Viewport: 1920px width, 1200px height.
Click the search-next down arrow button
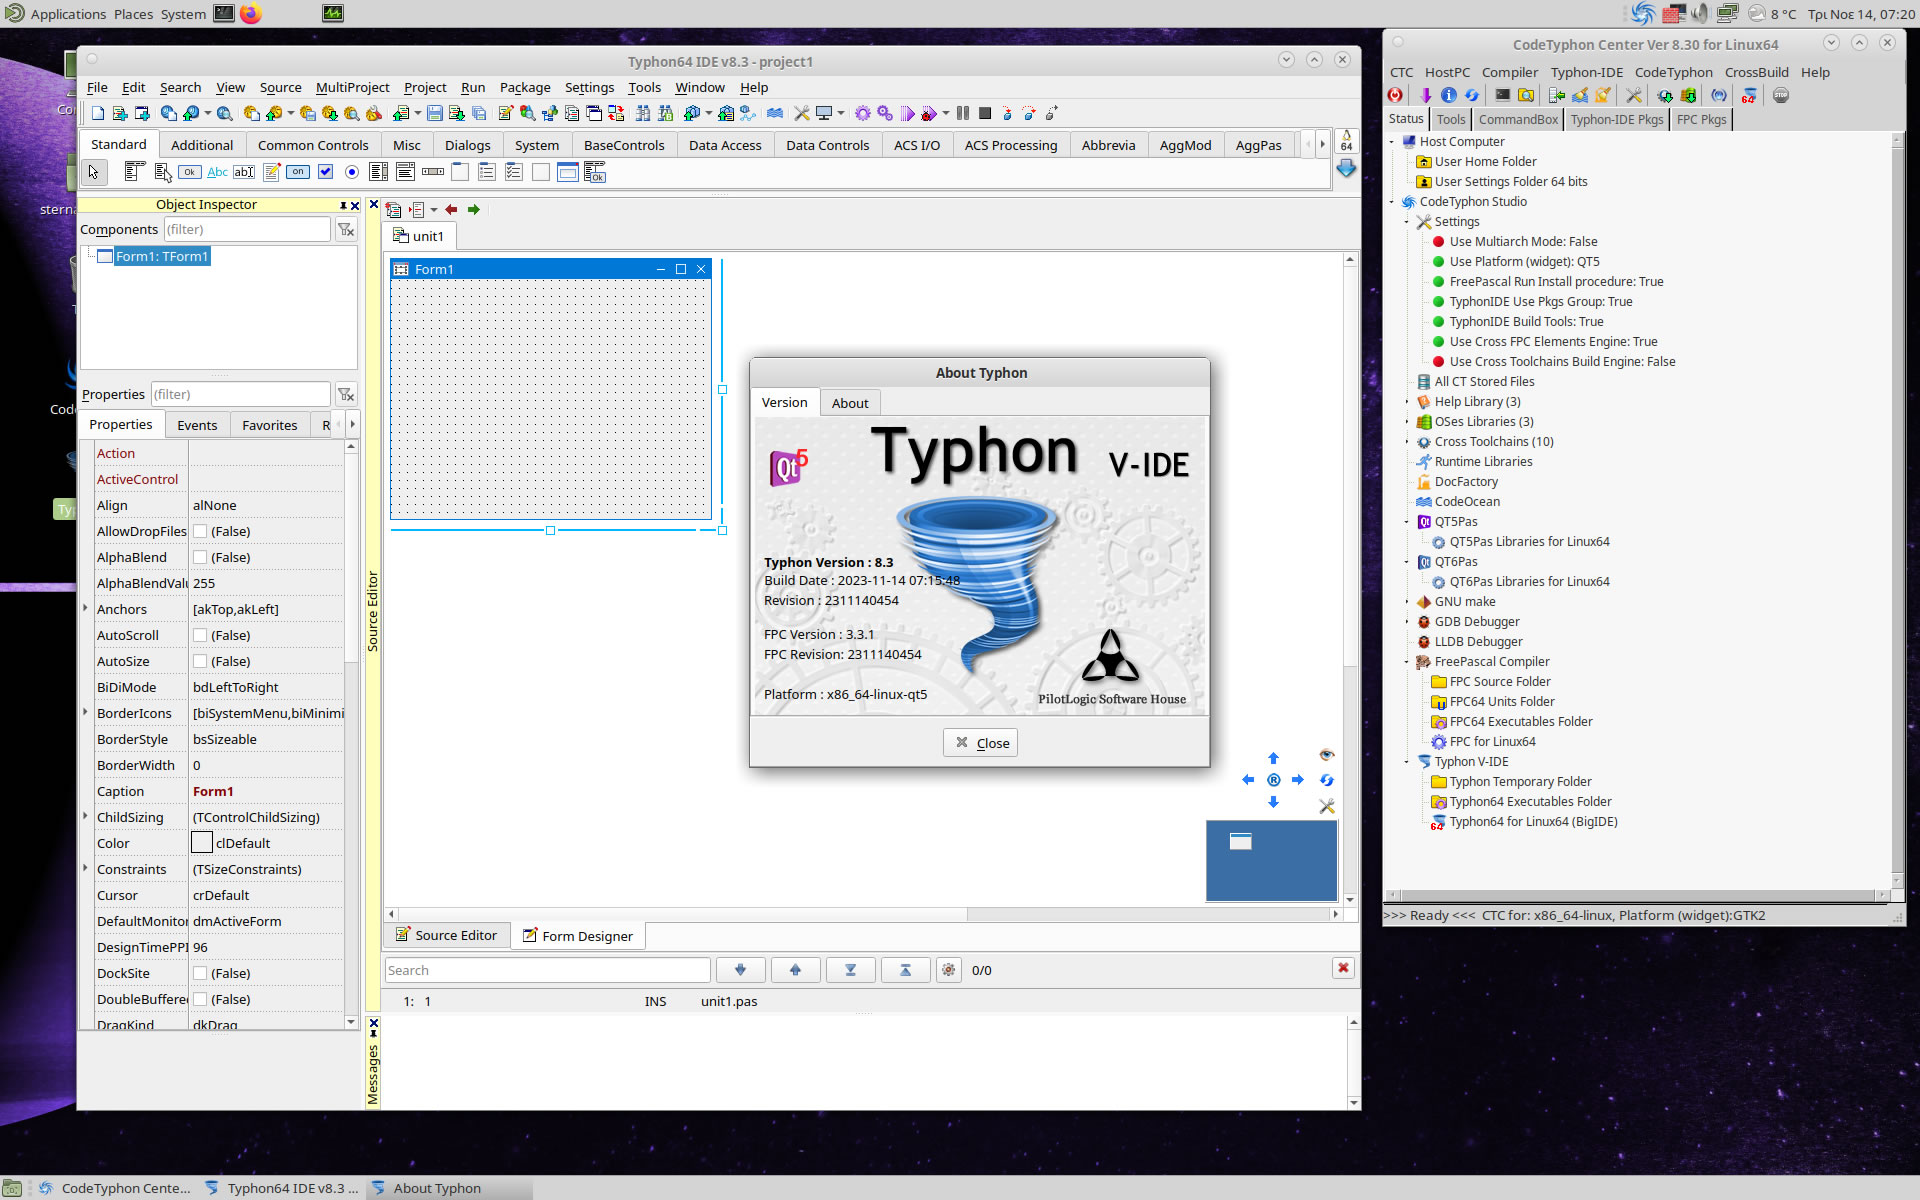(740, 969)
